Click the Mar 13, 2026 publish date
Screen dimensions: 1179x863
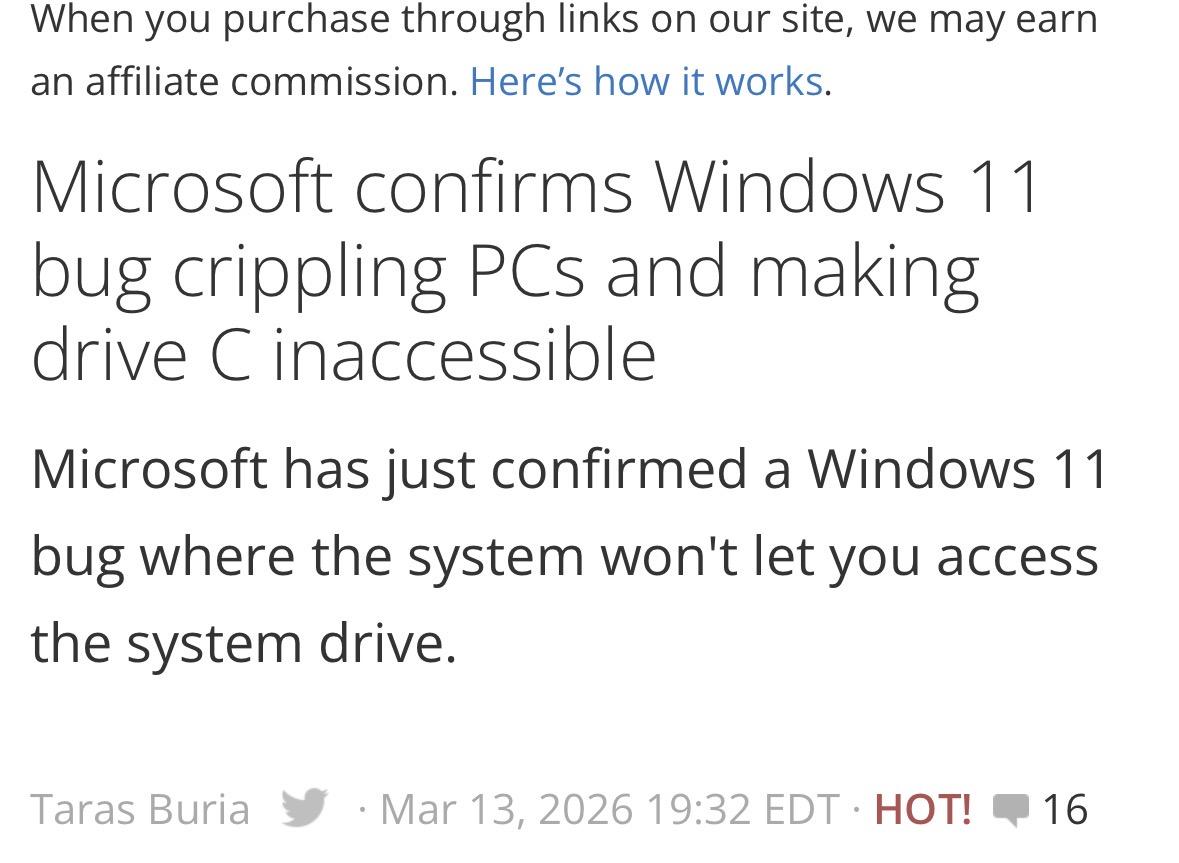[507, 808]
